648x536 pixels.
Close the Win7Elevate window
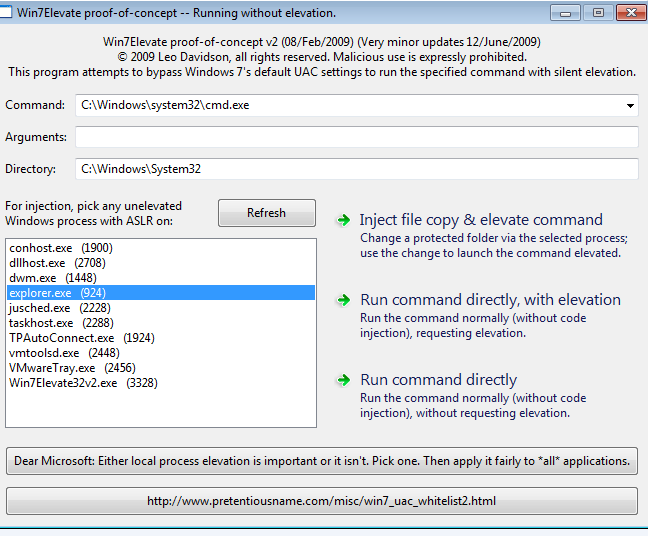pyautogui.click(x=631, y=13)
